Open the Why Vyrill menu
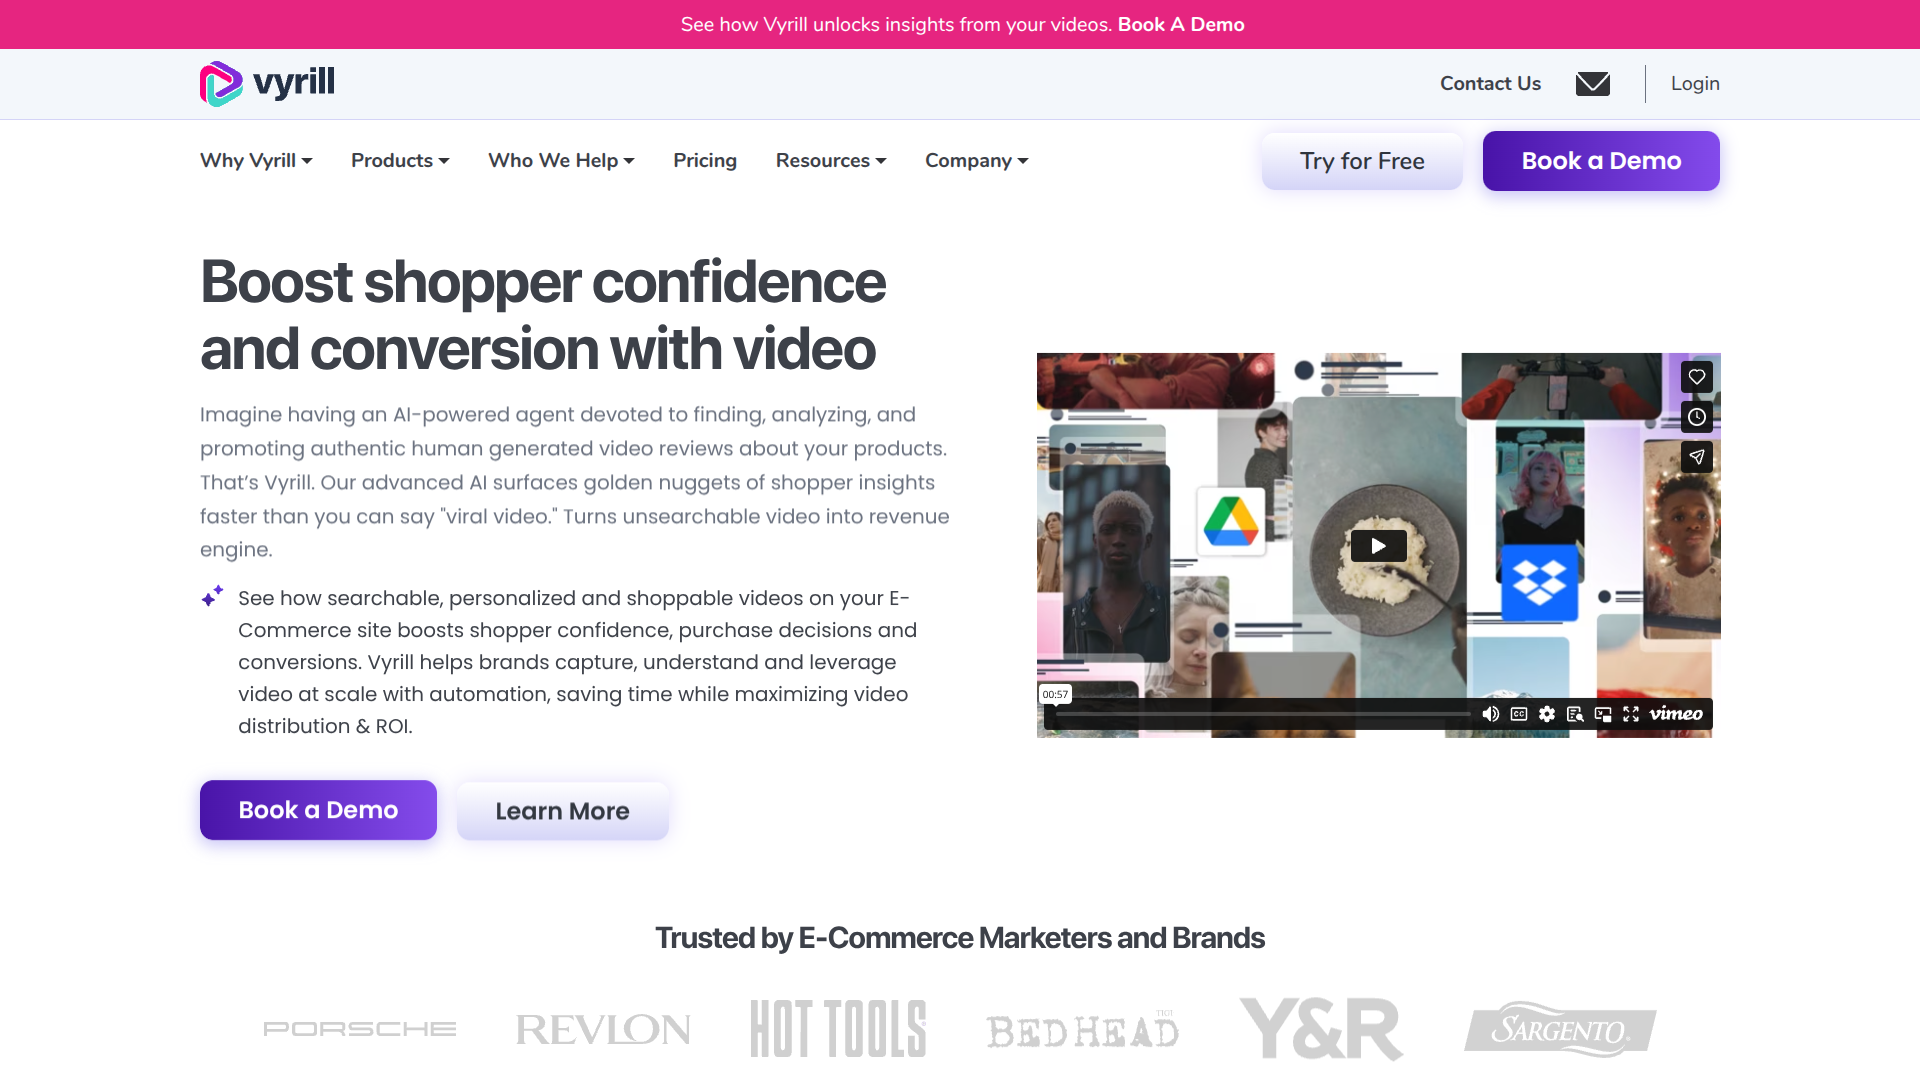The width and height of the screenshot is (1920, 1080). point(256,160)
